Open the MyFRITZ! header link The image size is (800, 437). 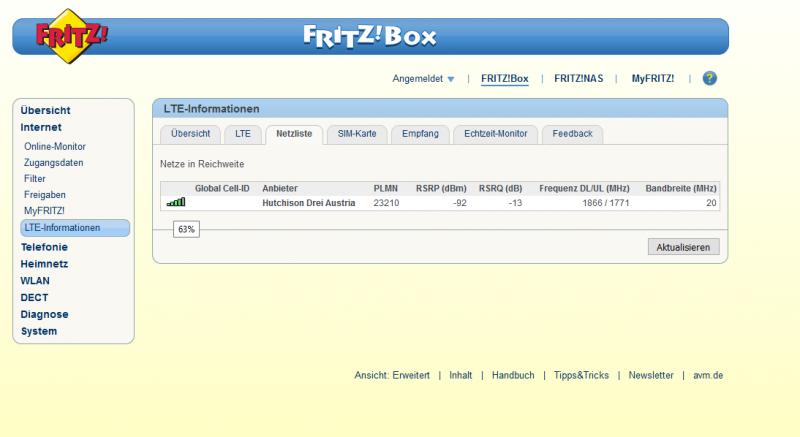coord(653,79)
